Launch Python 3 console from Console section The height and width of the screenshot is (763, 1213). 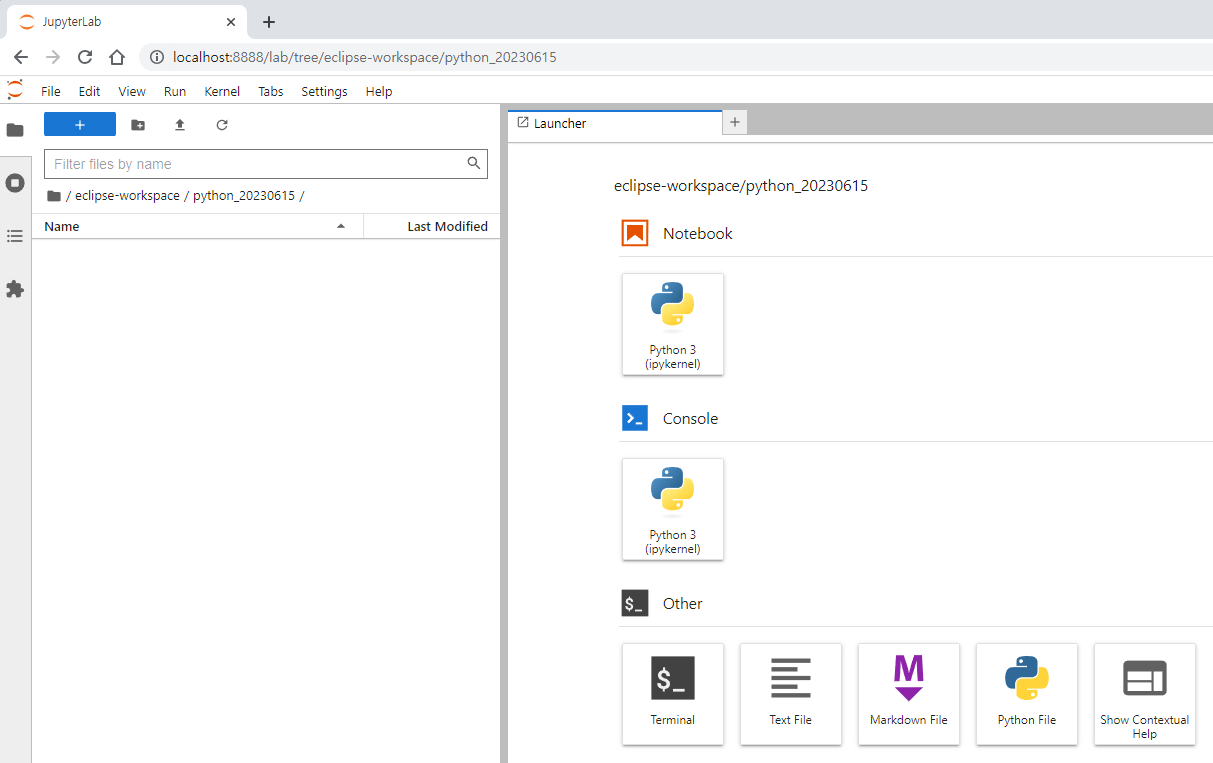[673, 510]
